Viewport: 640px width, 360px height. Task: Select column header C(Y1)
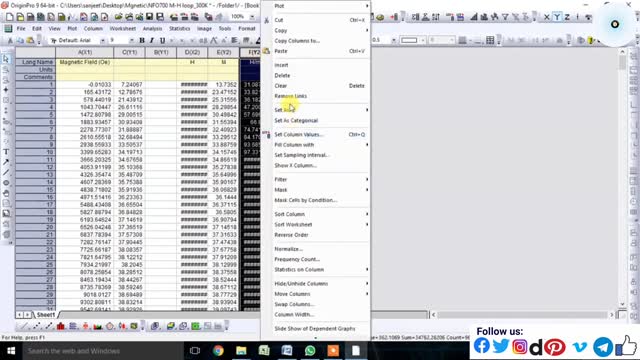[129, 52]
